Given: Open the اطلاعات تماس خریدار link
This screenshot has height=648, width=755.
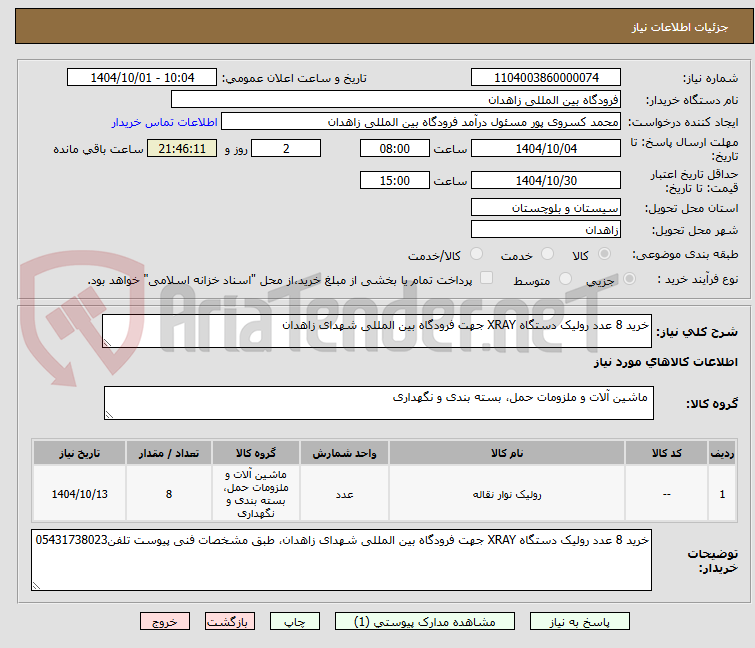Looking at the screenshot, I should tap(165, 122).
